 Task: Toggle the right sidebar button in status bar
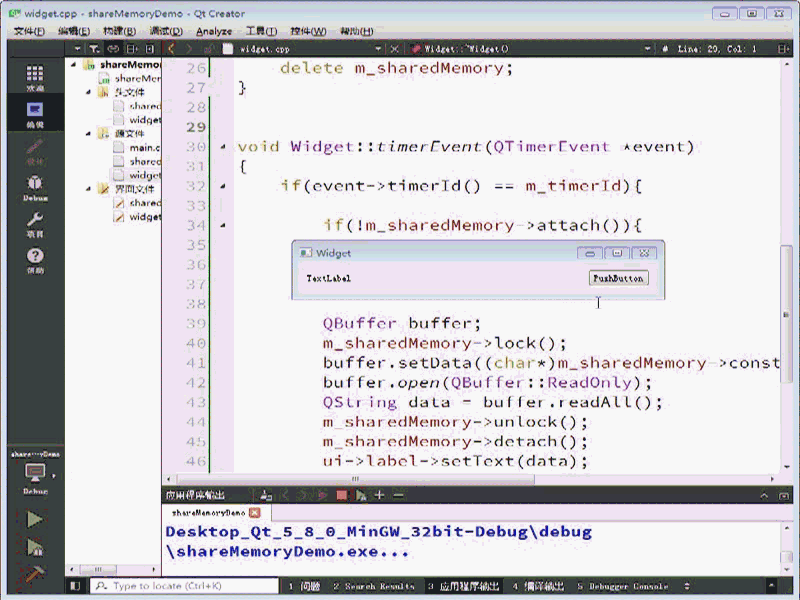click(x=771, y=586)
